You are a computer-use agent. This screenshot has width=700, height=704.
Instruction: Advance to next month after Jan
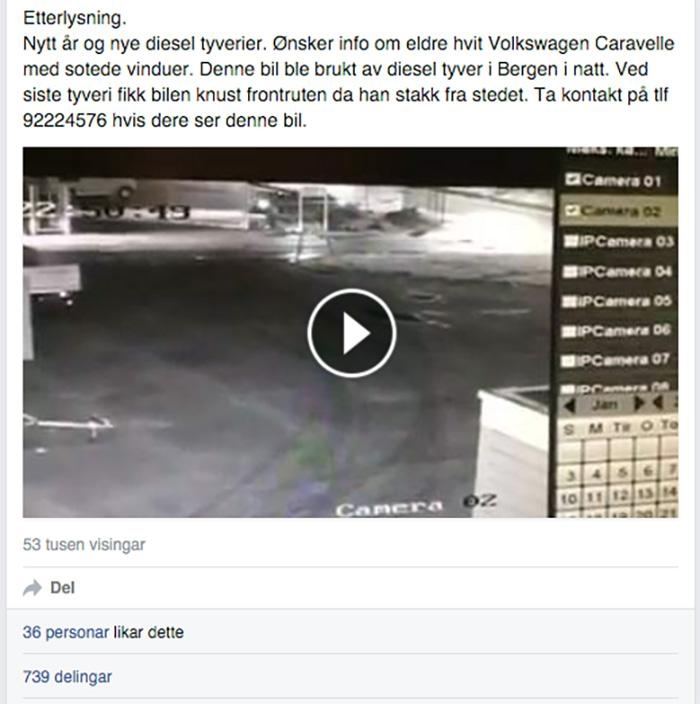pyautogui.click(x=639, y=404)
